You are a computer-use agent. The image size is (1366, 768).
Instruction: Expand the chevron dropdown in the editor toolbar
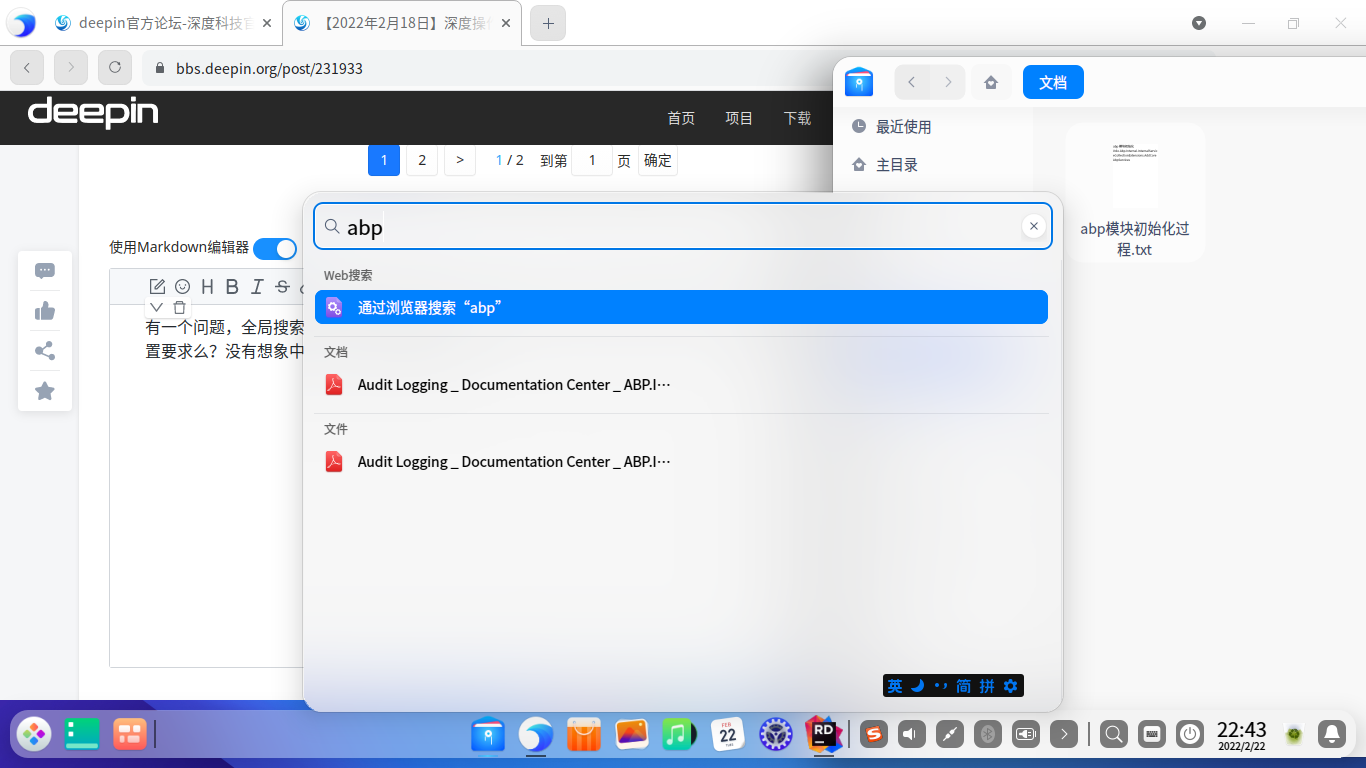pyautogui.click(x=156, y=307)
